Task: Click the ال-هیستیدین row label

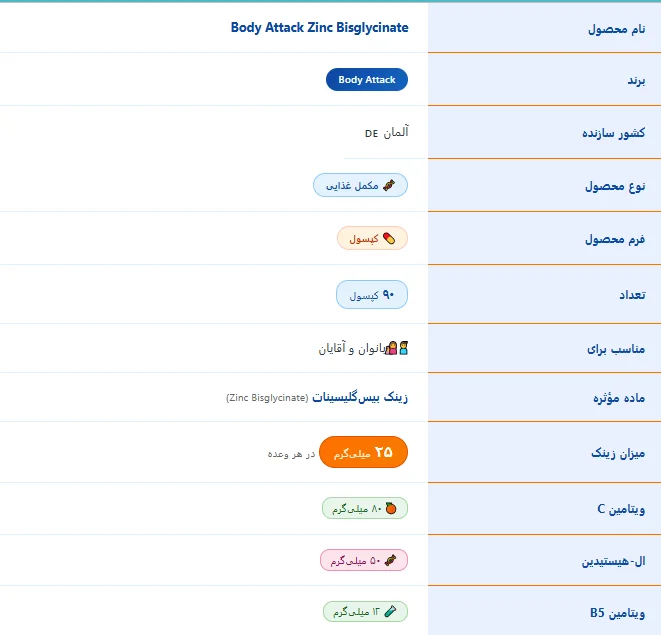Action: (613, 561)
